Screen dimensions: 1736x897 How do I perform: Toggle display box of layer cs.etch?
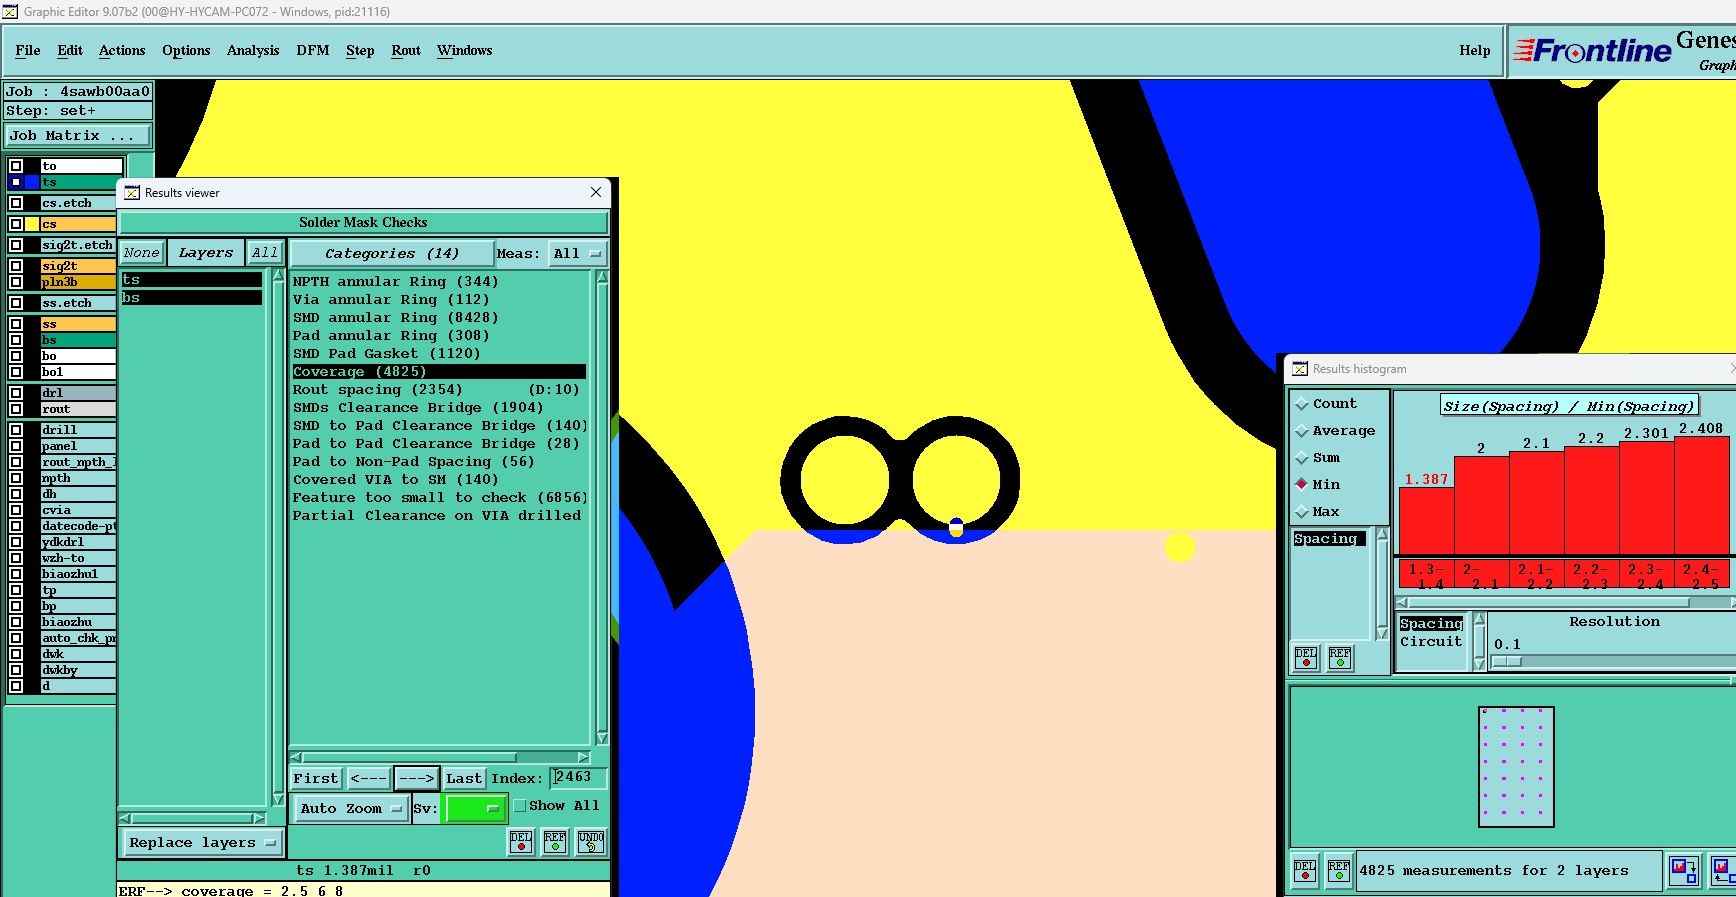[x=16, y=203]
